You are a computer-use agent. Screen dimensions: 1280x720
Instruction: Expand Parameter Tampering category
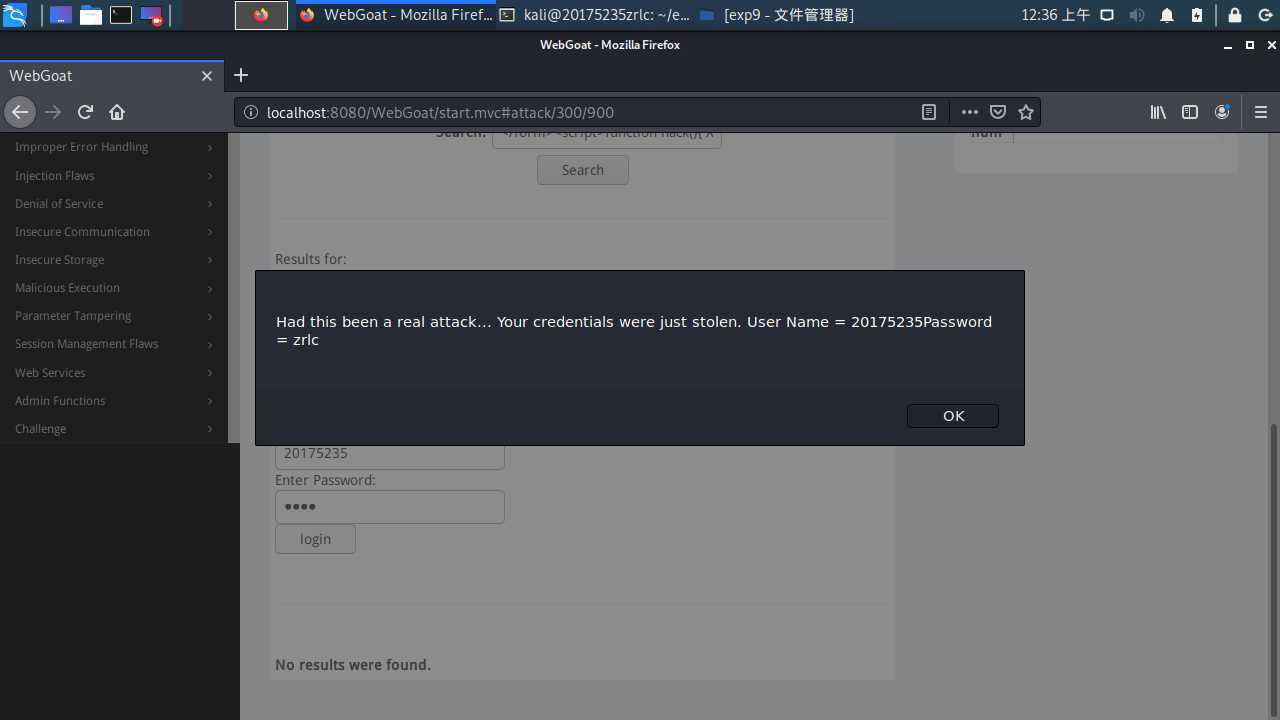click(x=114, y=315)
